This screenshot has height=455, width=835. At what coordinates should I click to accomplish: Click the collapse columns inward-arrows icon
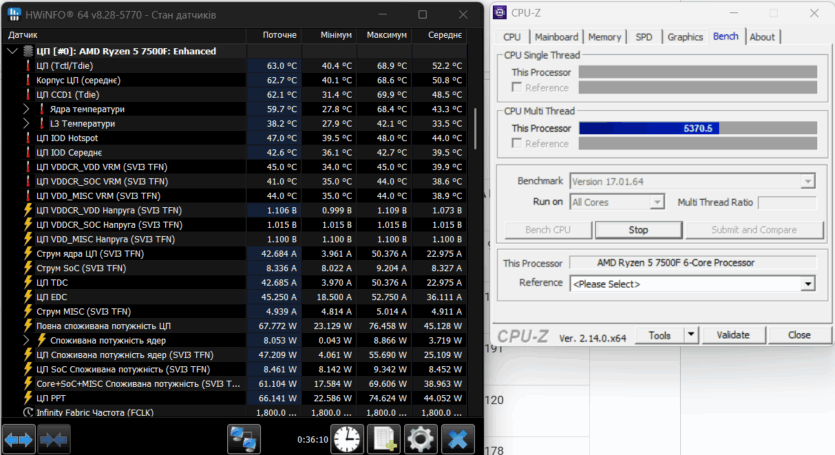click(53, 437)
